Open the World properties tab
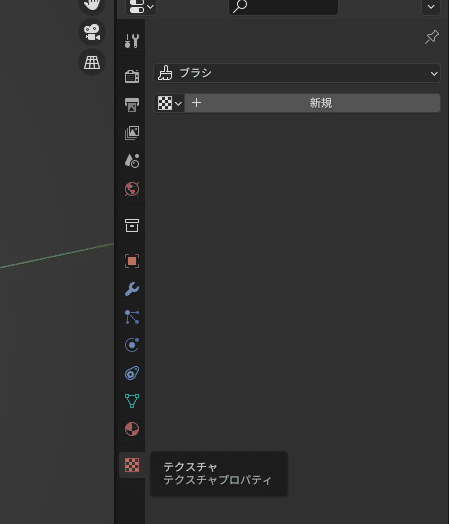This screenshot has height=524, width=449. pos(132,189)
